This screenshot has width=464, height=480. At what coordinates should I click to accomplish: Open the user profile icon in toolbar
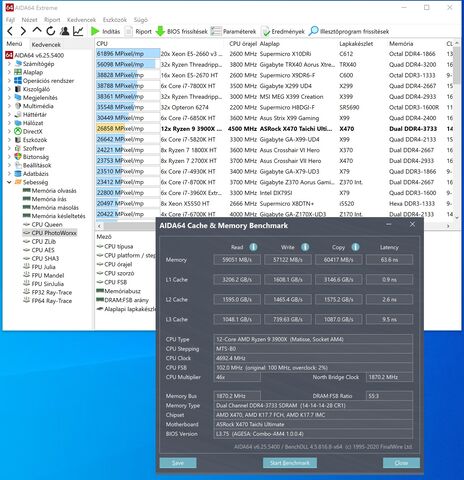click(x=64, y=31)
